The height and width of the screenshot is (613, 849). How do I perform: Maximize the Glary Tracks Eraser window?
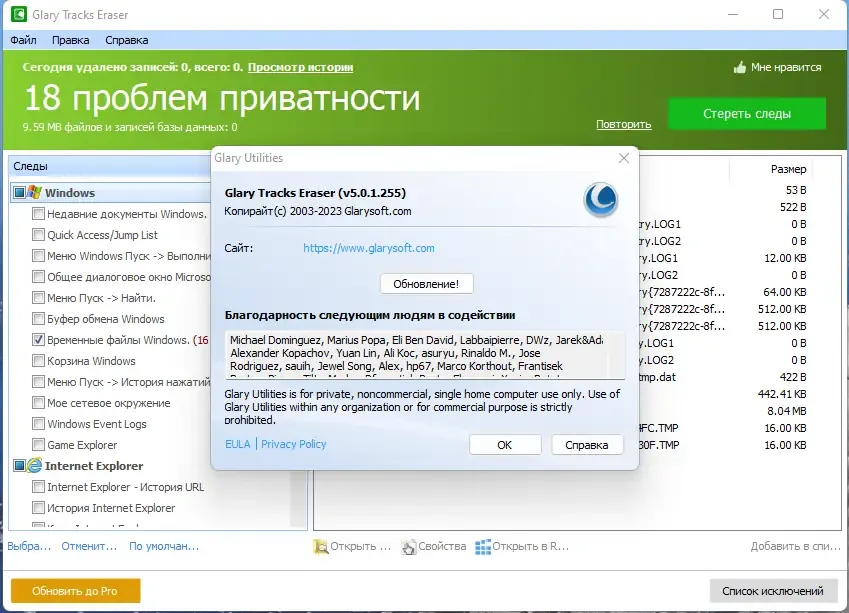[x=778, y=14]
